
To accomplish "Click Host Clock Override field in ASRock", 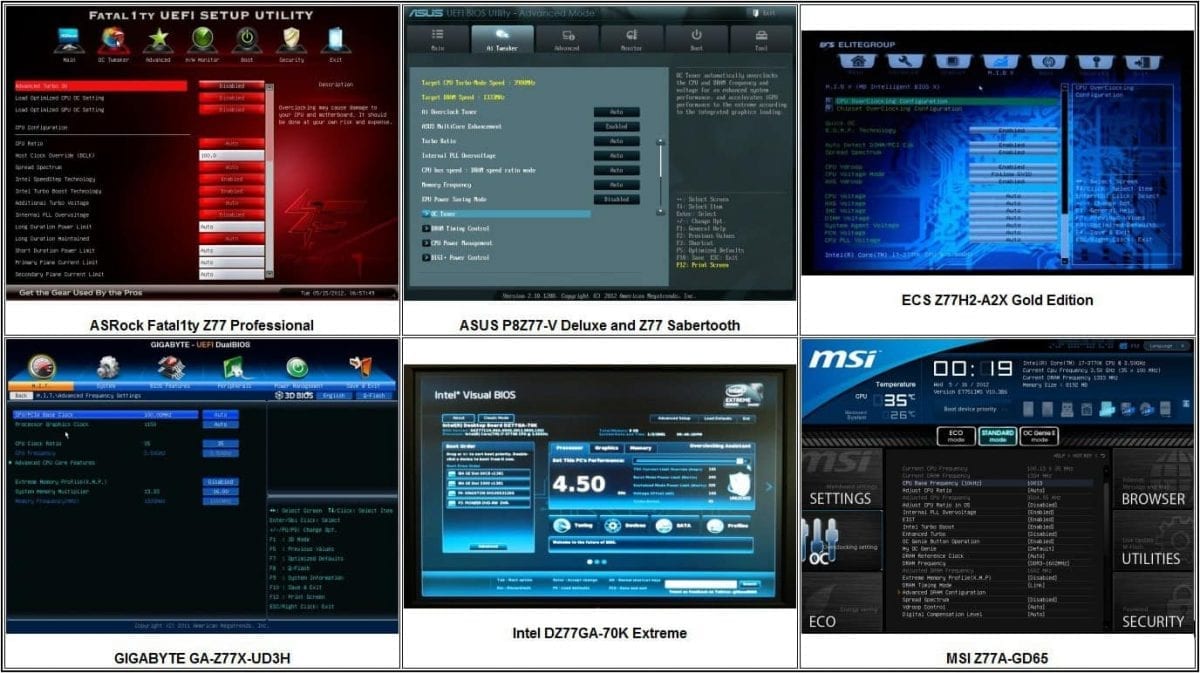I will click(x=232, y=155).
